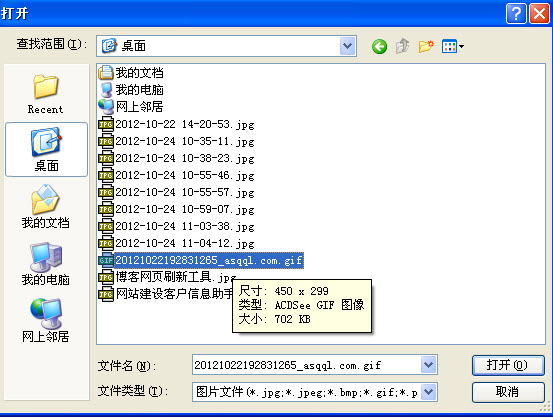
Task: Select 桌面 in the places sidebar
Action: [46, 150]
